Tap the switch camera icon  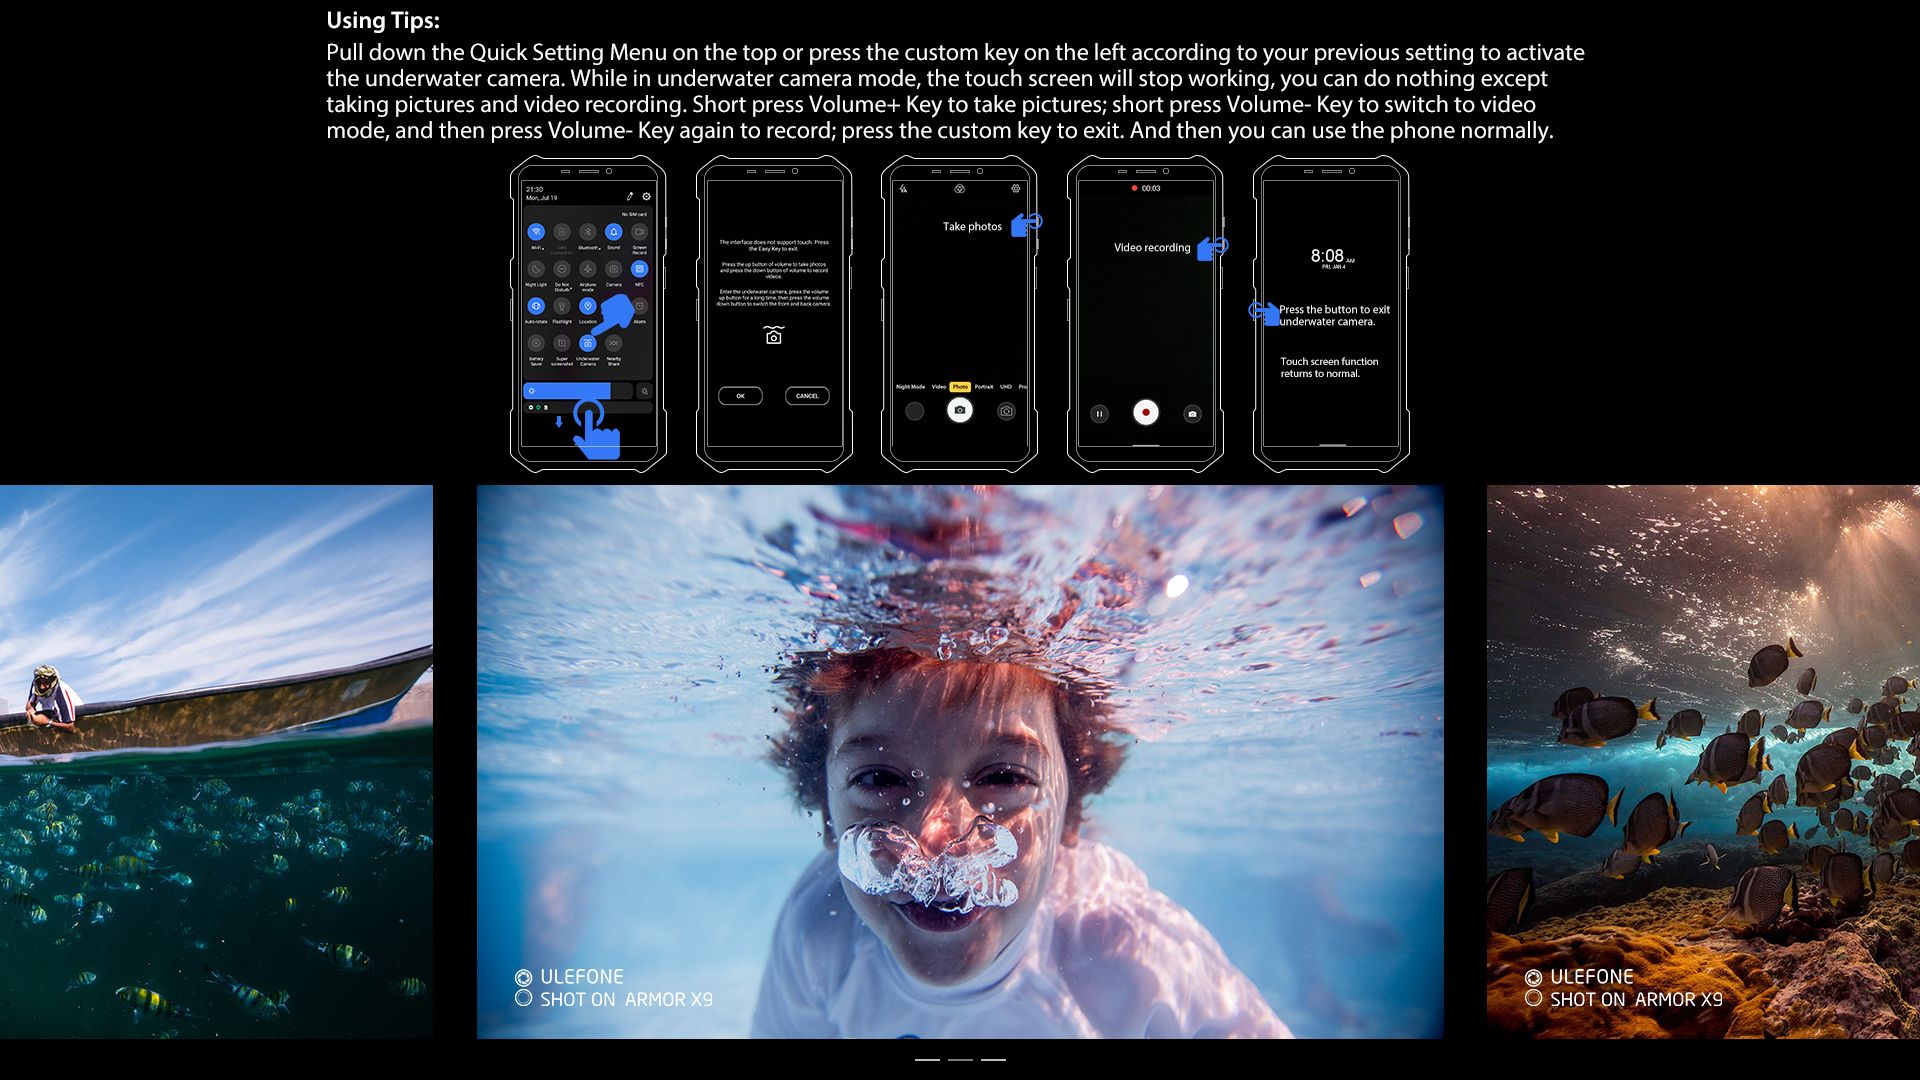click(1006, 411)
